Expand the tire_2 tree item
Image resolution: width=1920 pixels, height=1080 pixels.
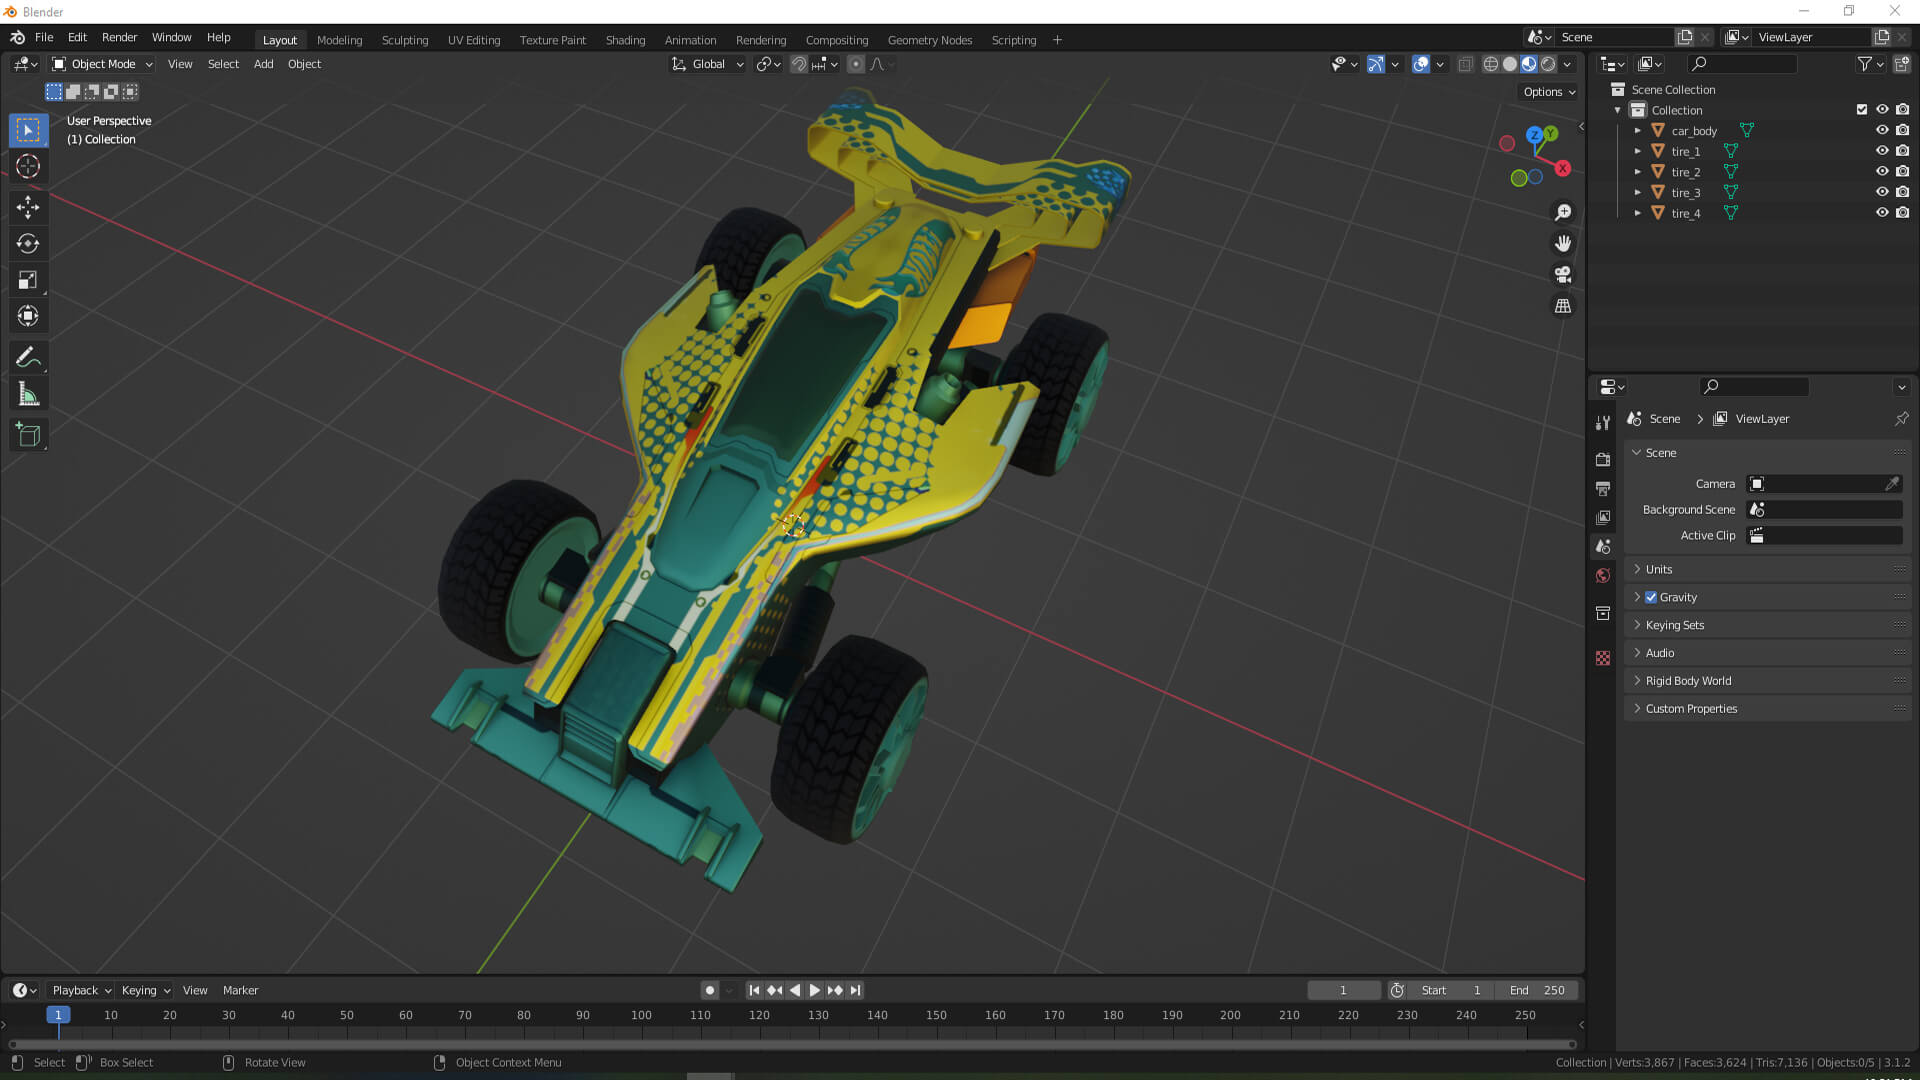point(1637,172)
